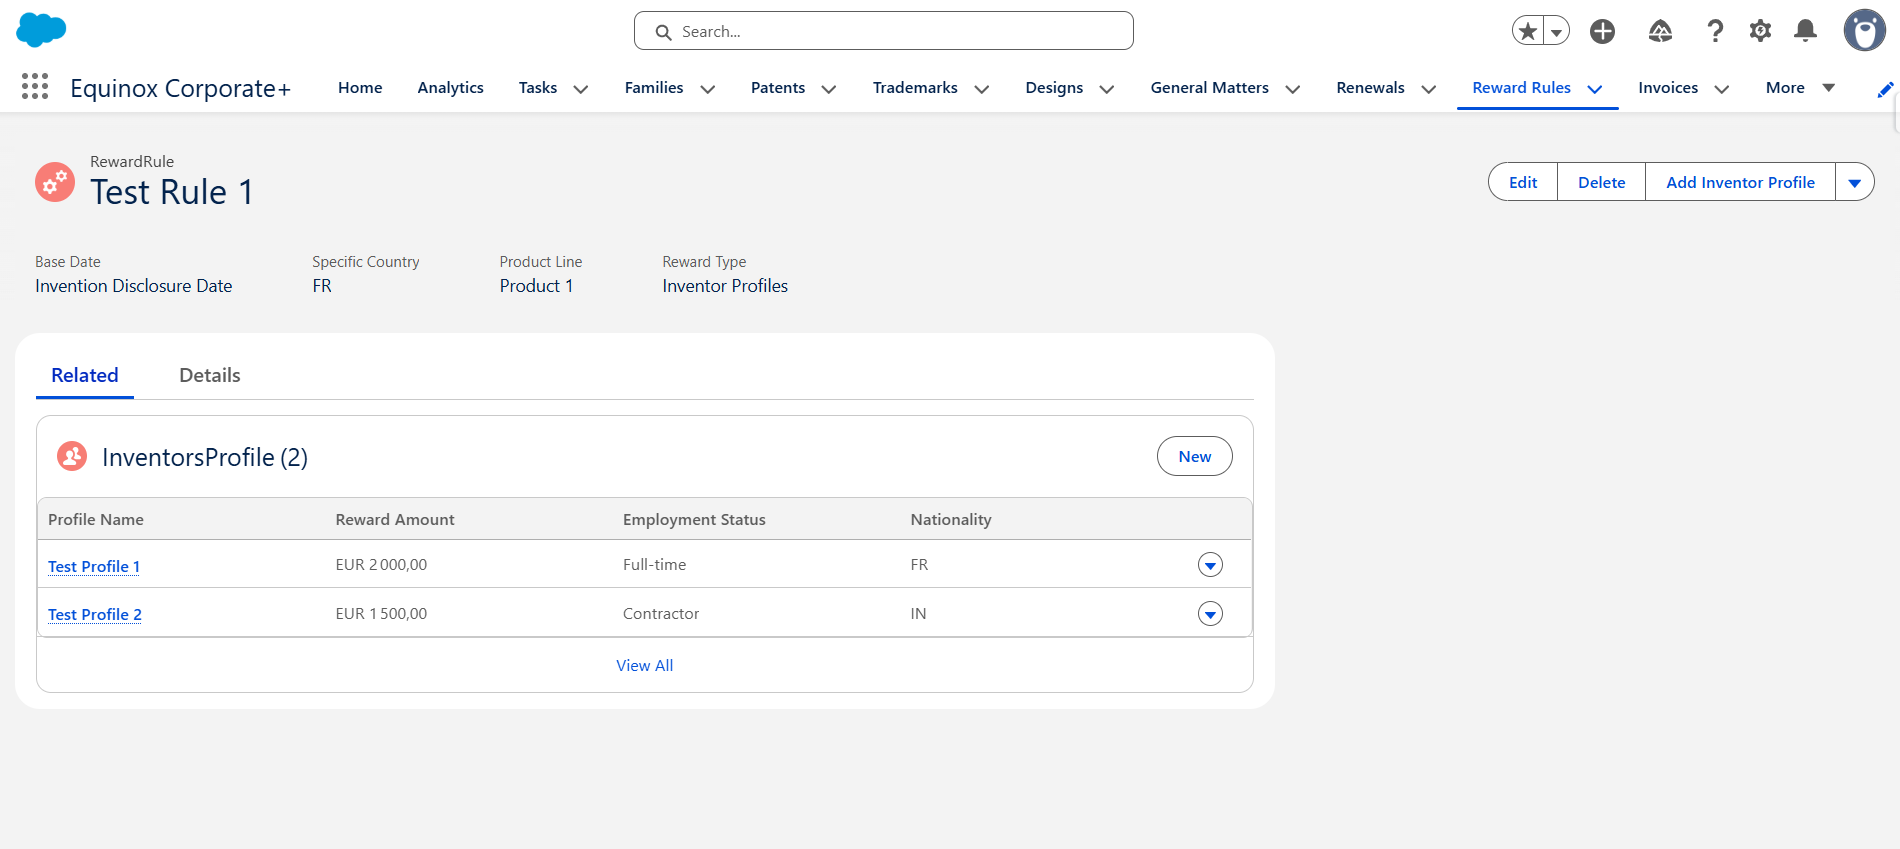
Task: Show more record actions dropdown
Action: [1854, 182]
